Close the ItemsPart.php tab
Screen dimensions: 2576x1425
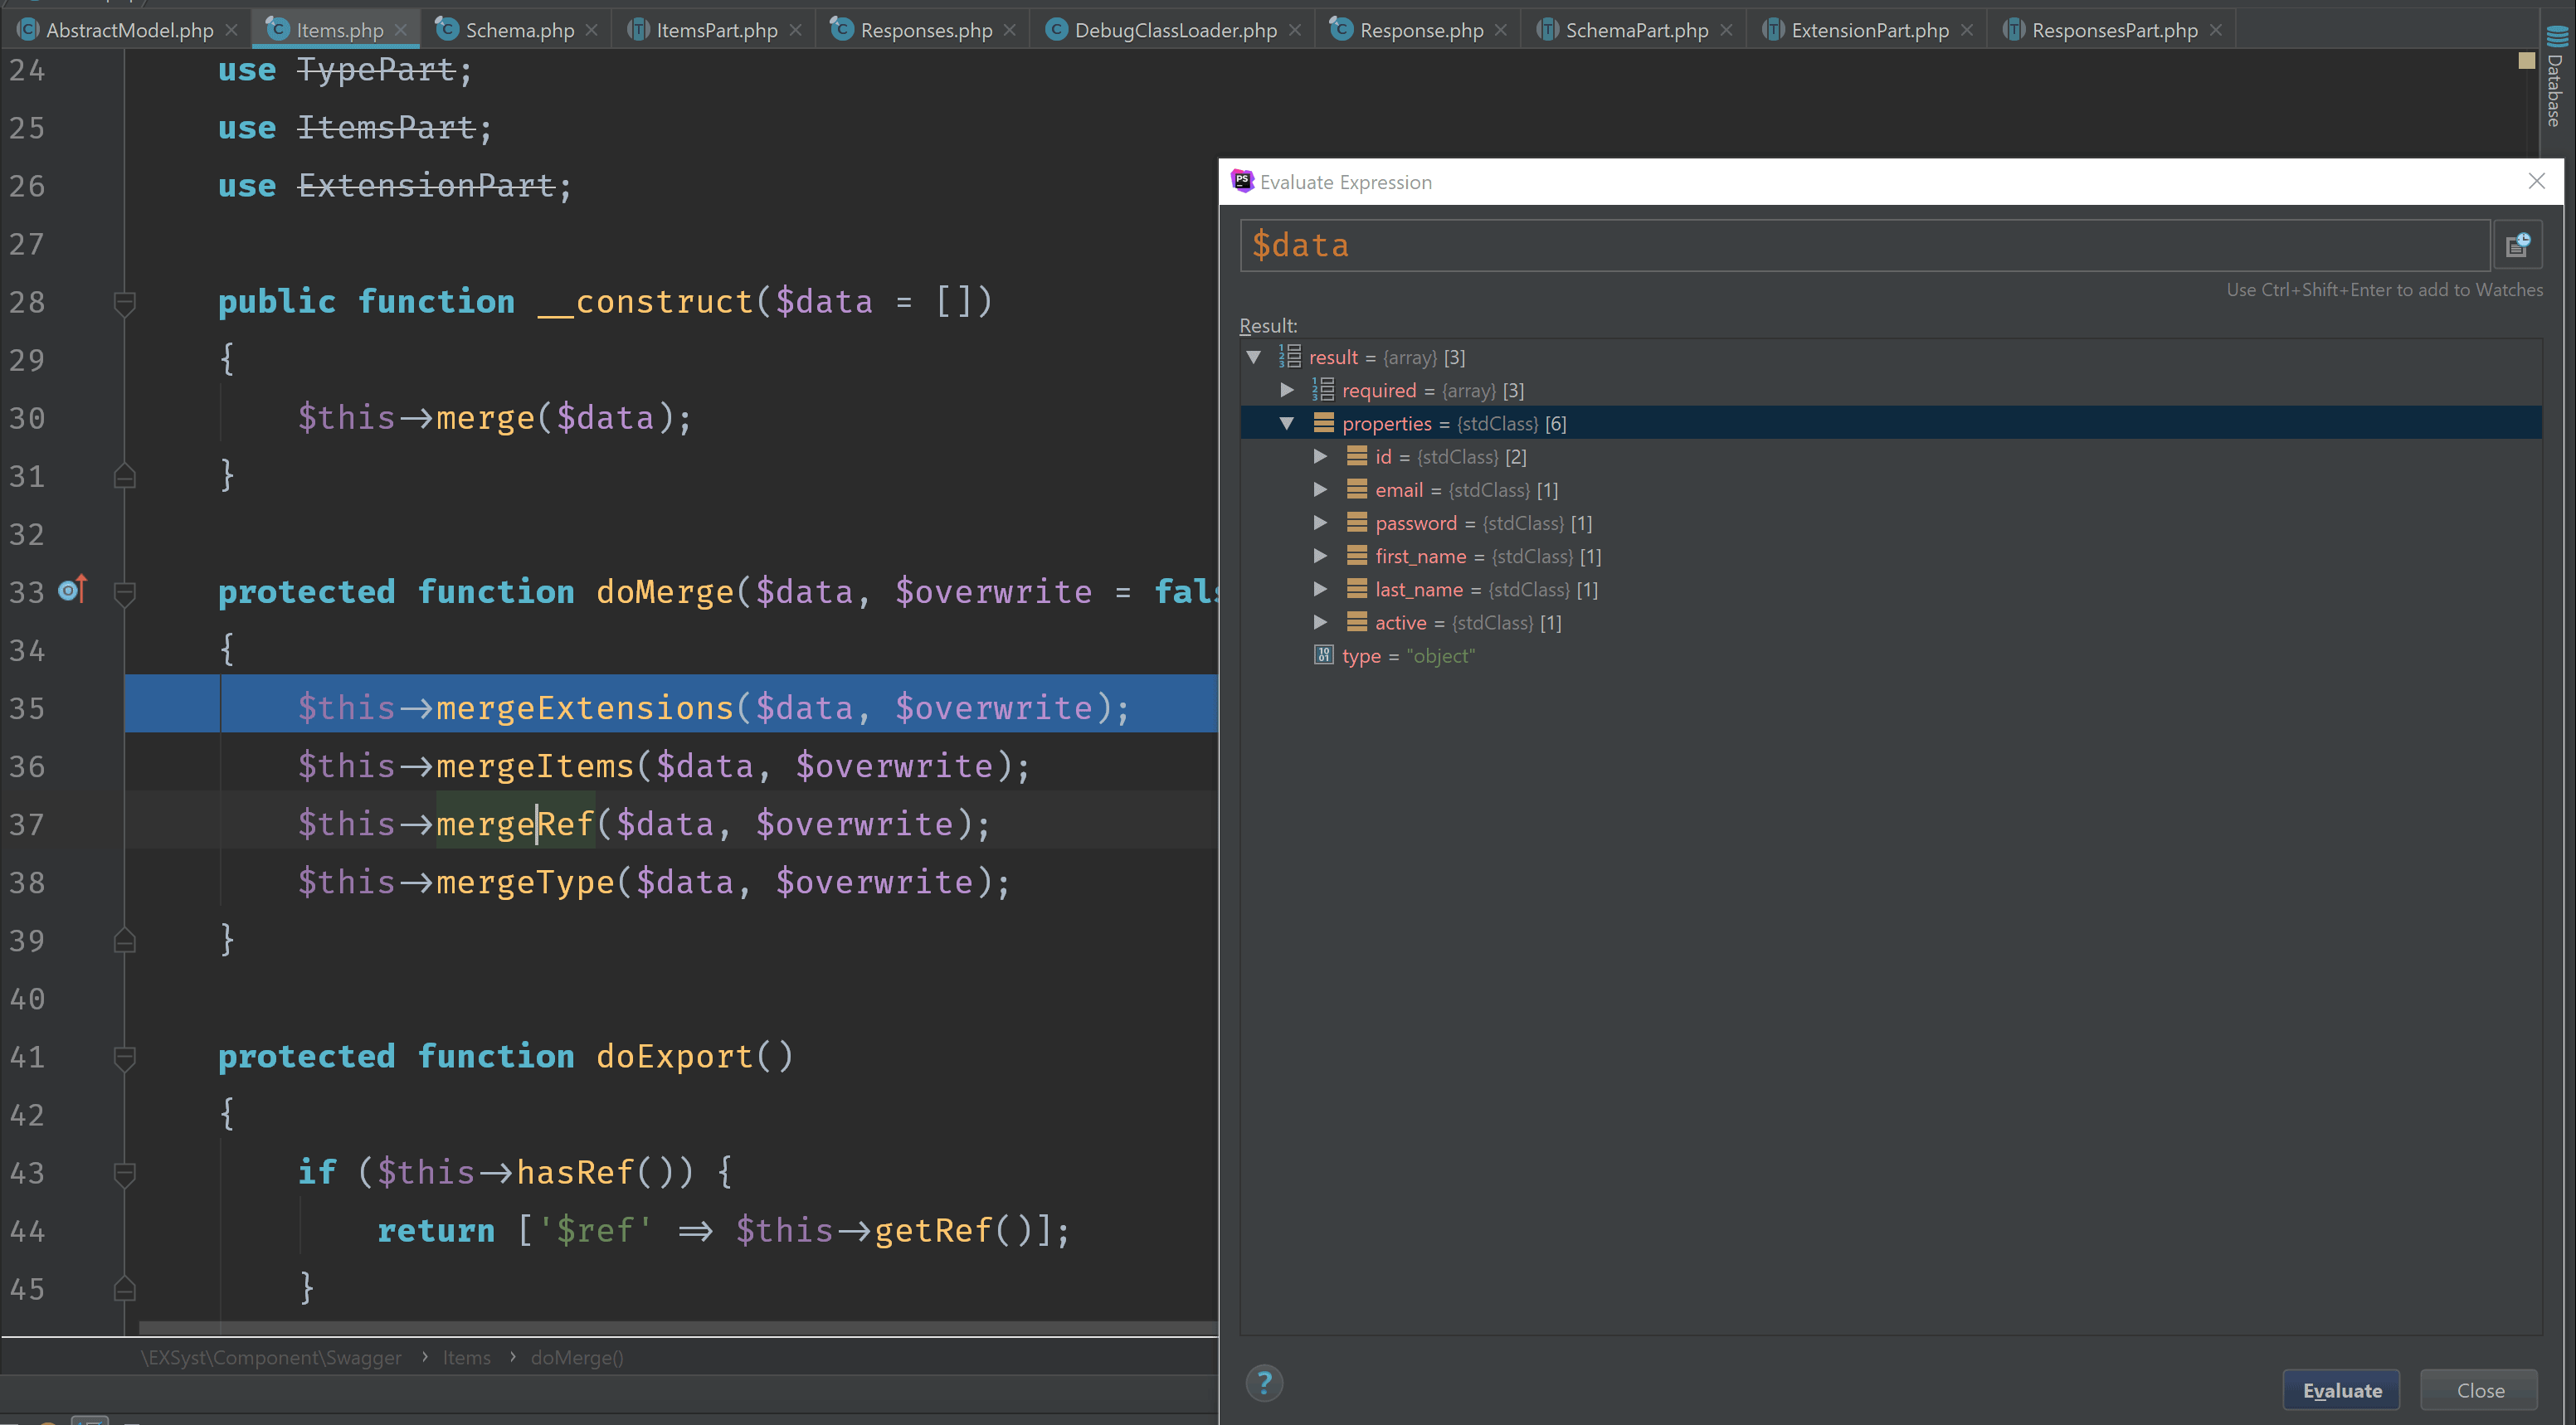[x=795, y=30]
